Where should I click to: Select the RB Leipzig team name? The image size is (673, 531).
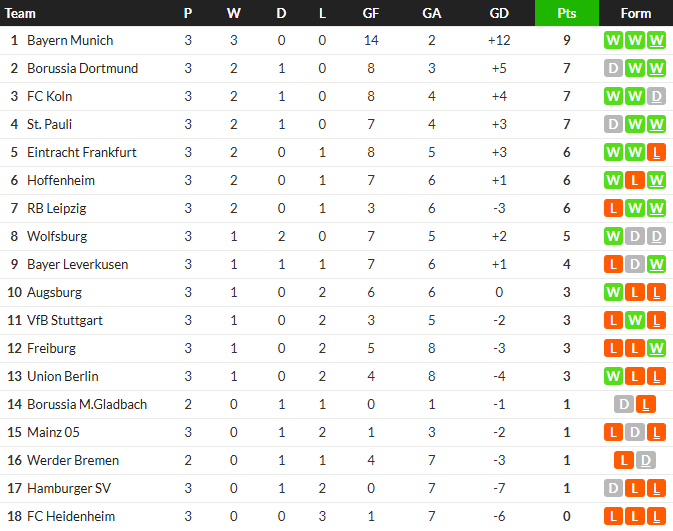(57, 209)
